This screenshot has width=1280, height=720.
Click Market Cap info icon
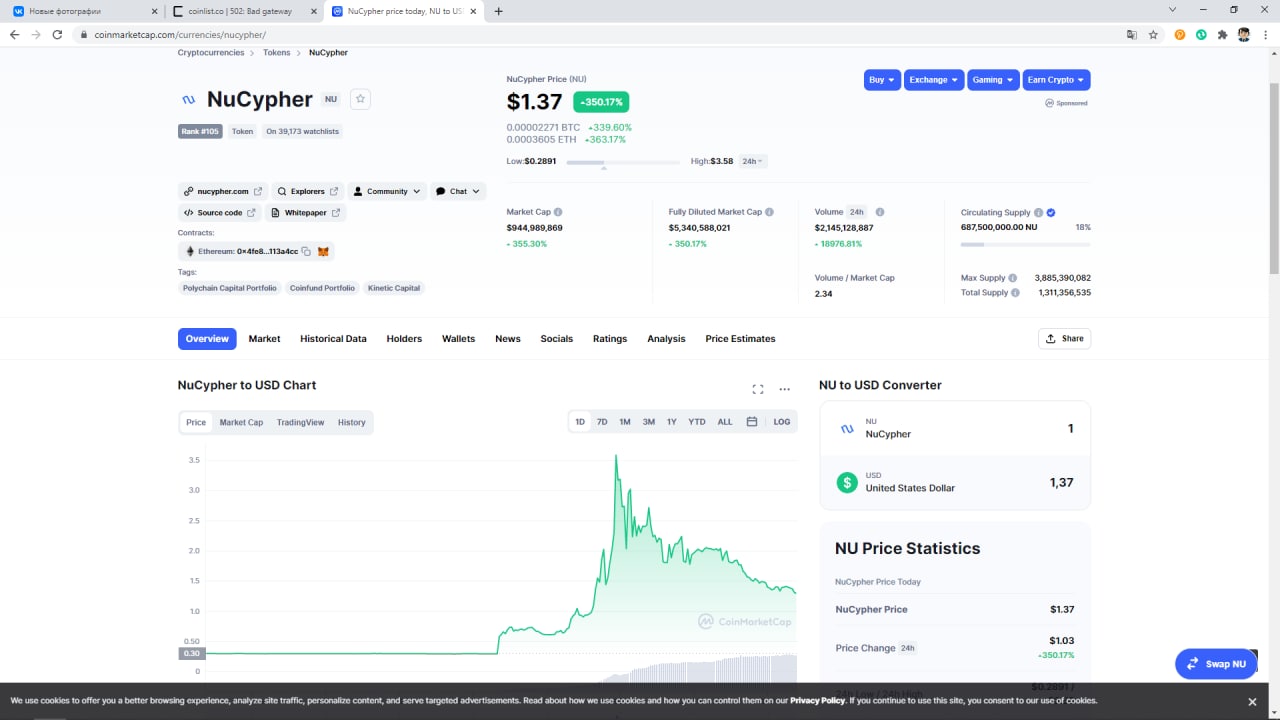558,212
